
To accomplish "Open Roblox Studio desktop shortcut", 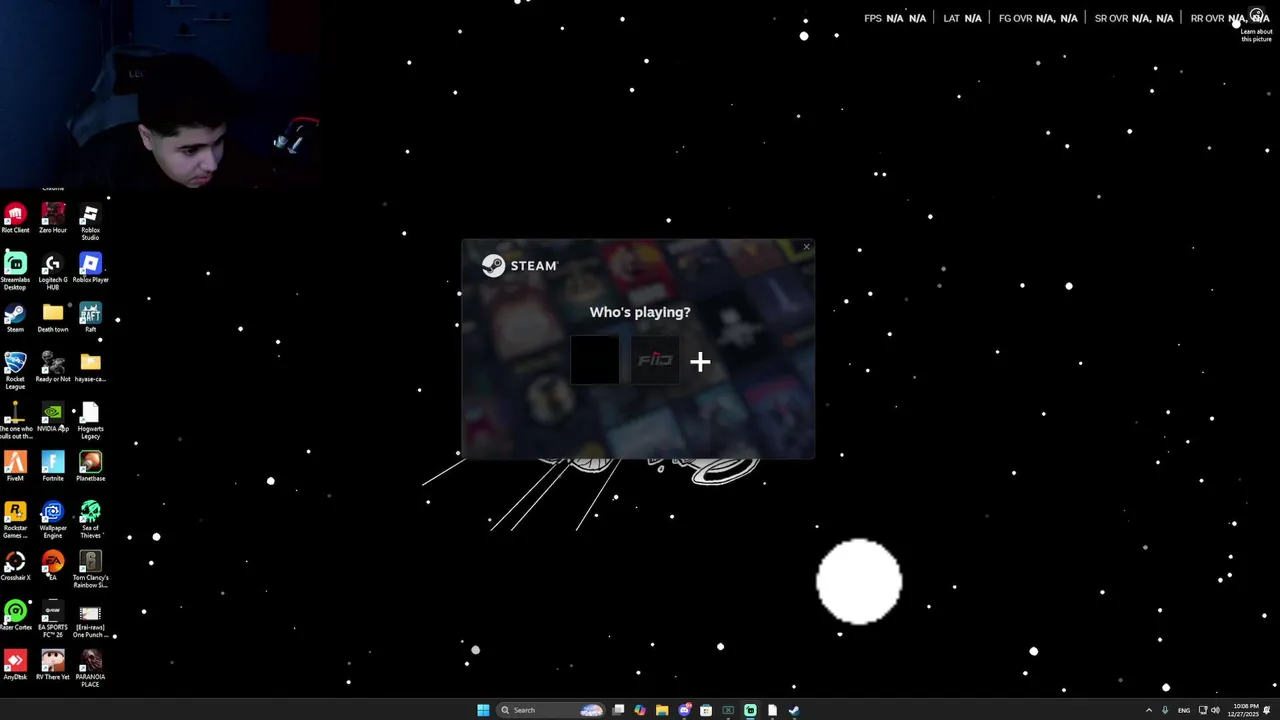I will [90, 222].
